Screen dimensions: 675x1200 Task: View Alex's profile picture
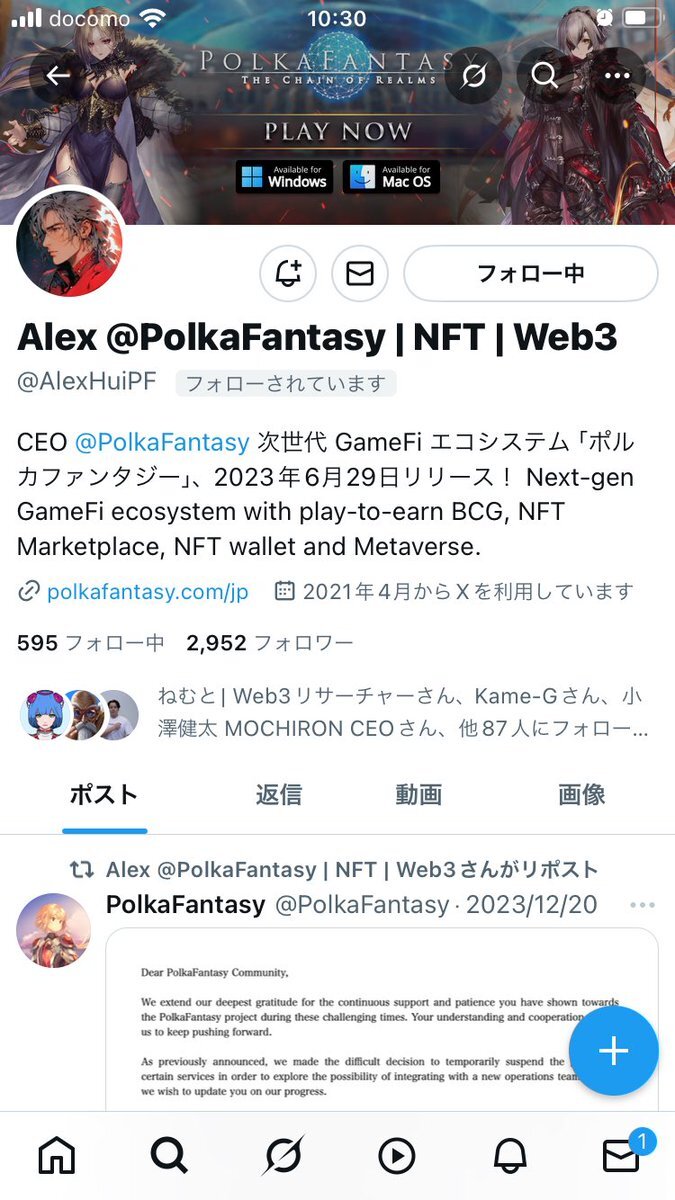click(70, 242)
